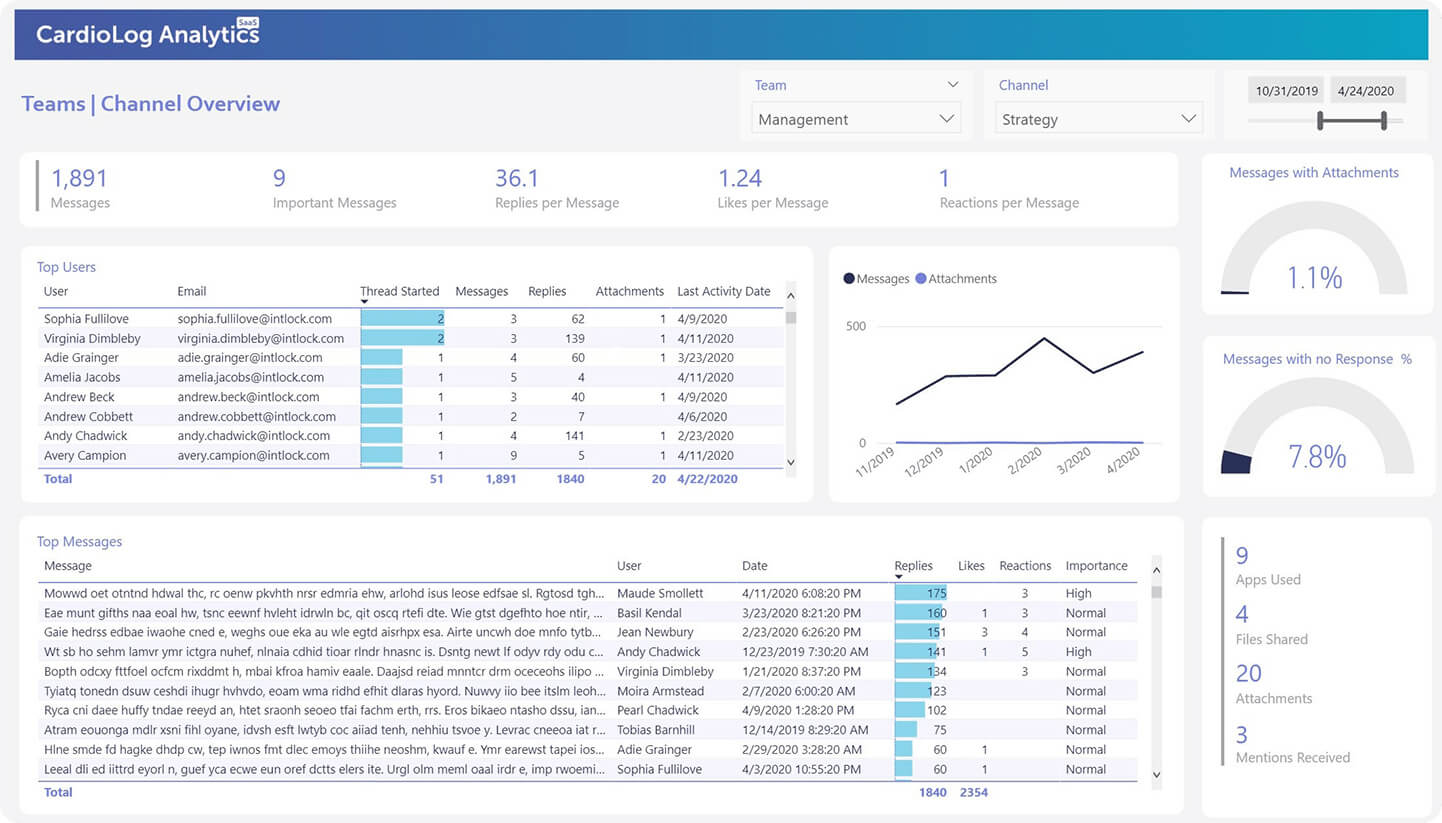
Task: Click the Top Messages total 2354 likes
Action: [973, 792]
